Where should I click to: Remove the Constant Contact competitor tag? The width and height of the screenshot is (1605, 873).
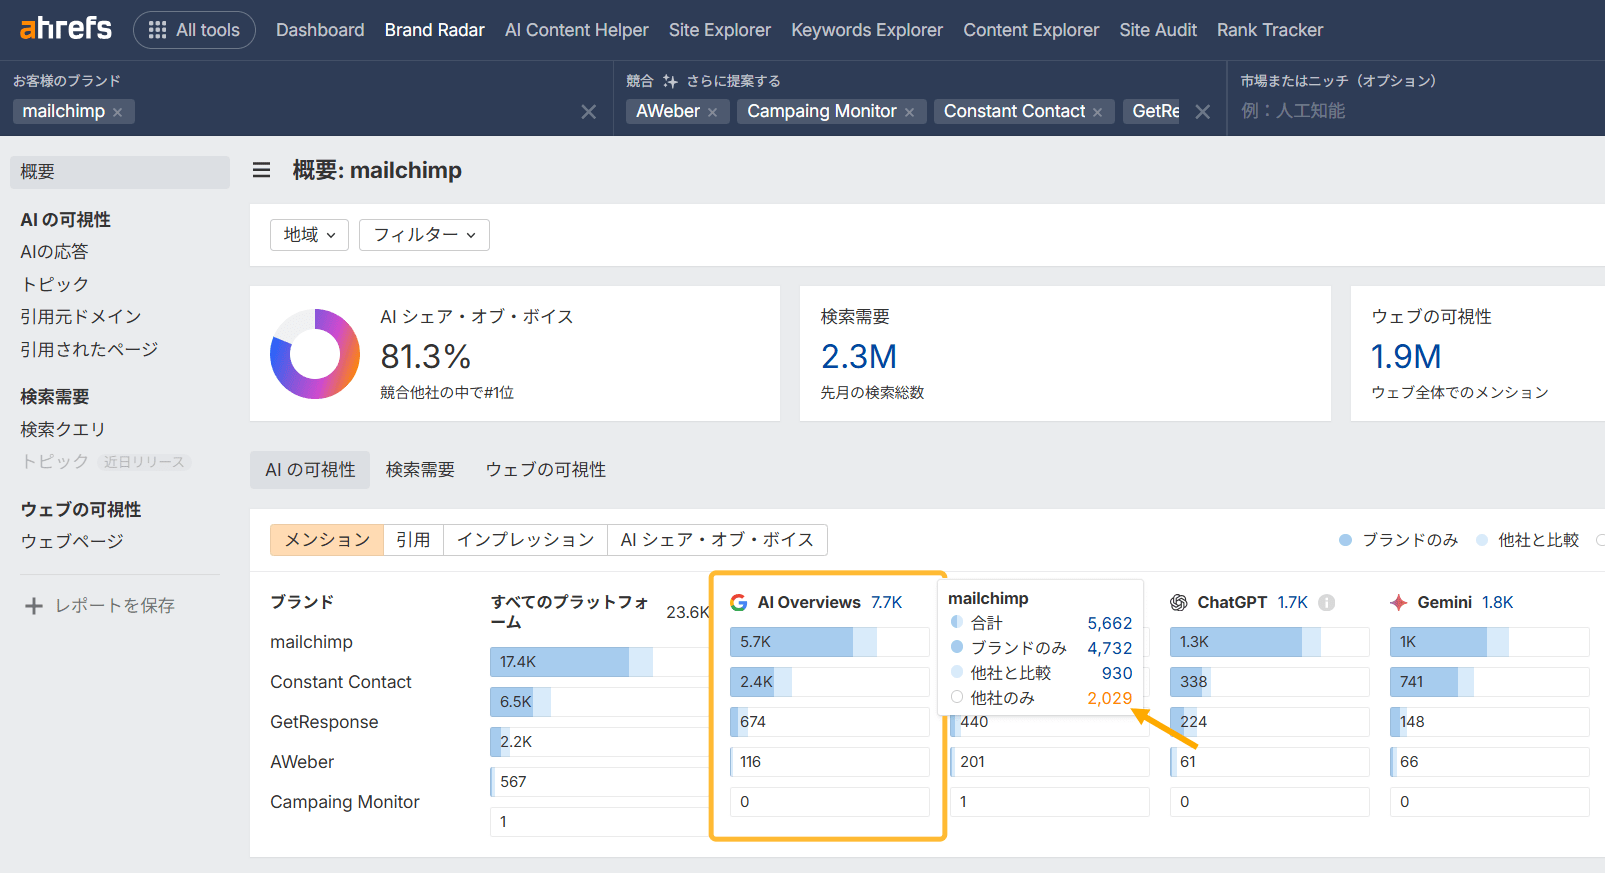pyautogui.click(x=1097, y=112)
